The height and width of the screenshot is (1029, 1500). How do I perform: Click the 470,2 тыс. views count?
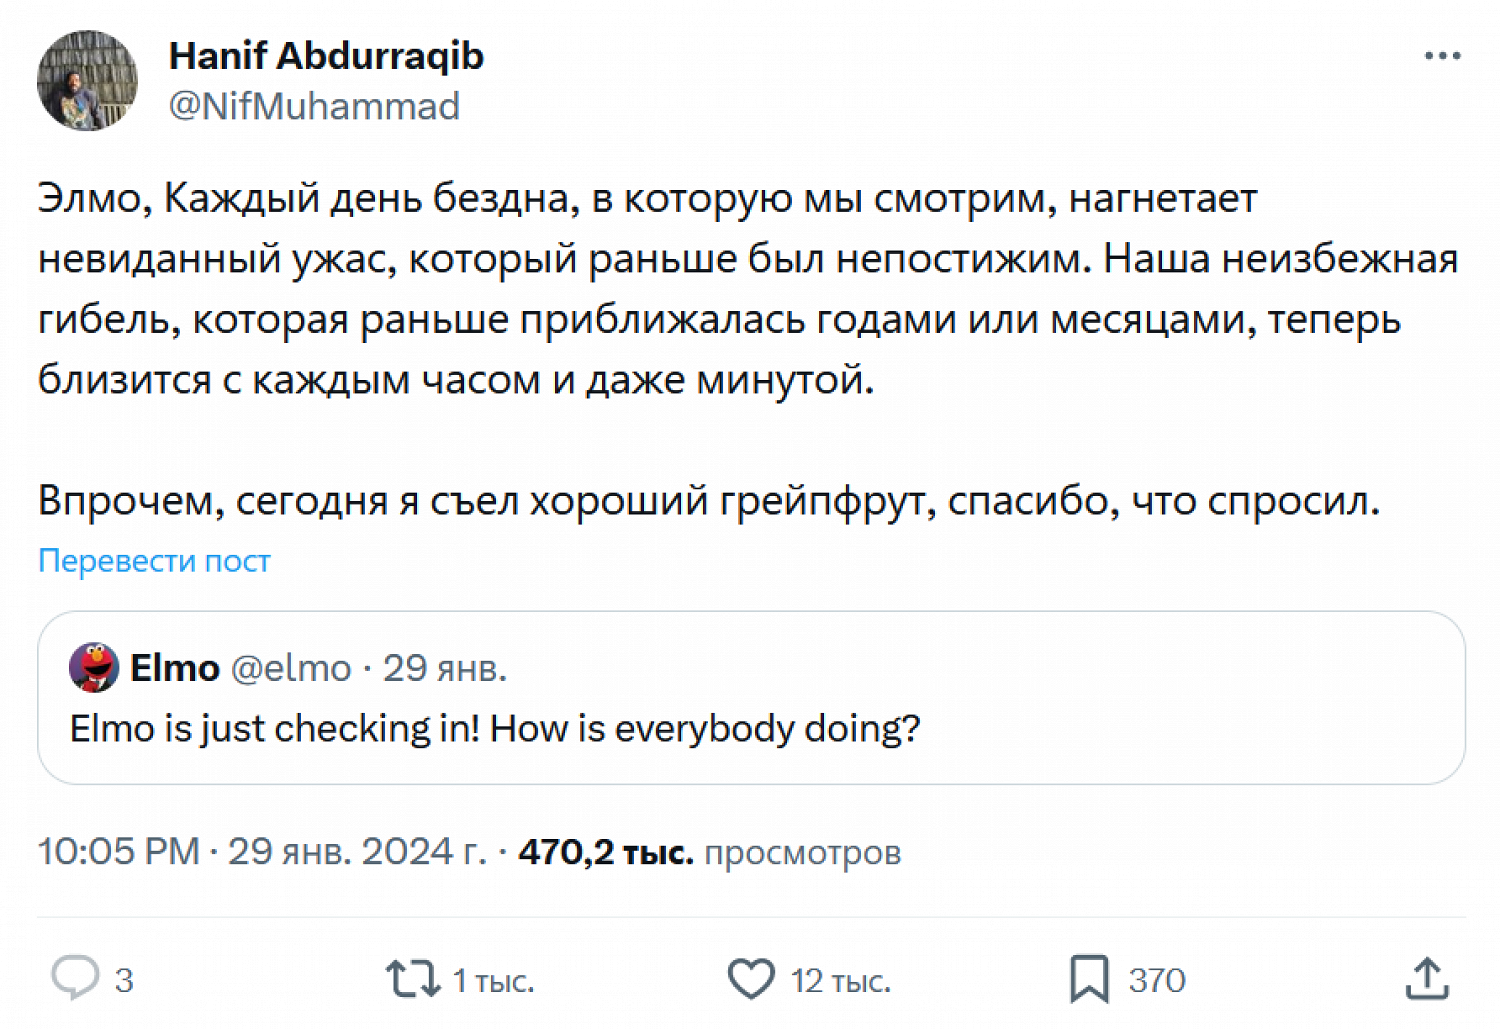pos(605,852)
